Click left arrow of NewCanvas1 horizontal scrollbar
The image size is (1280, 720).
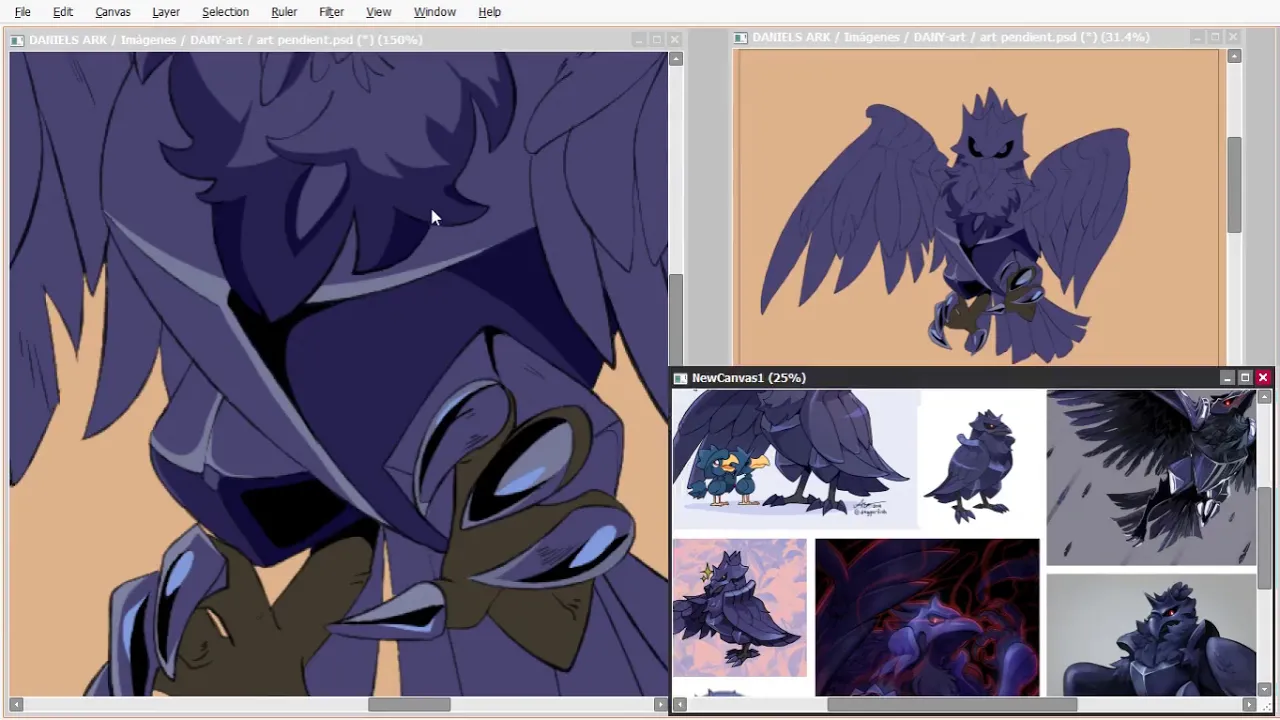679,704
